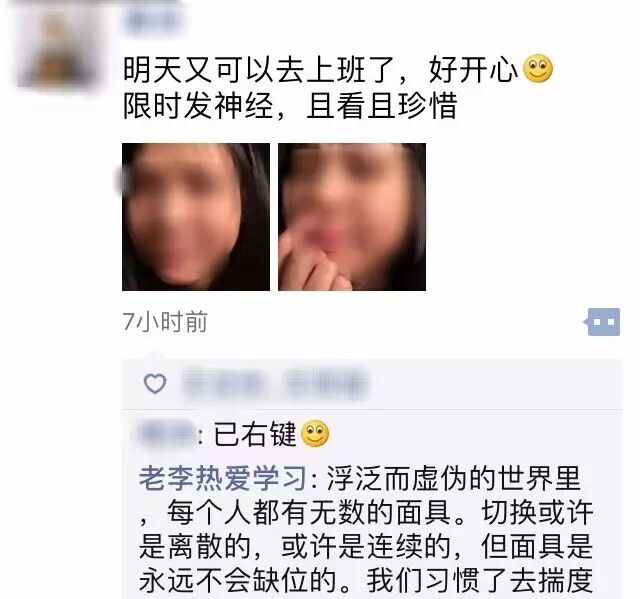The height and width of the screenshot is (599, 640).
Task: Tap the smiley emoji after 已右键
Action: click(315, 433)
